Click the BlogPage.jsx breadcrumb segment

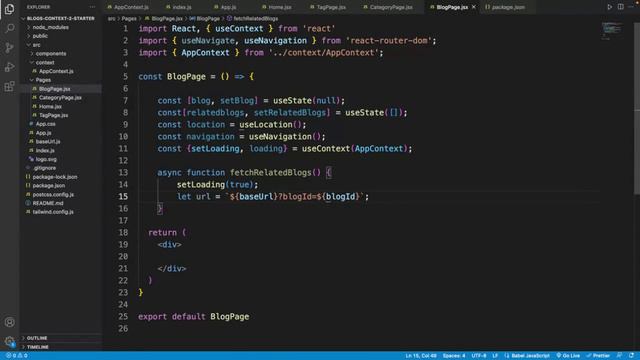[167, 18]
